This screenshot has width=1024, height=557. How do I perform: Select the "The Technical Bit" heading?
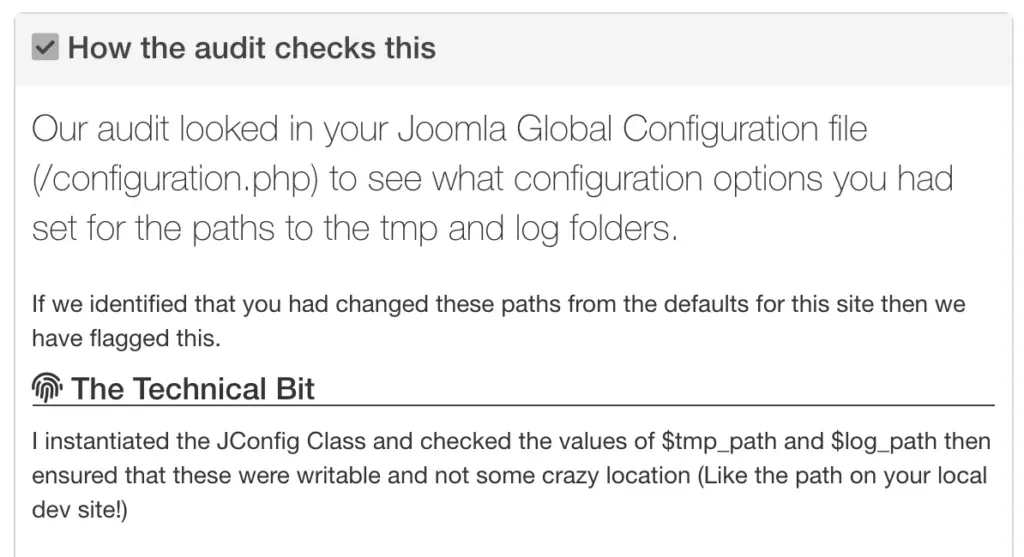193,389
